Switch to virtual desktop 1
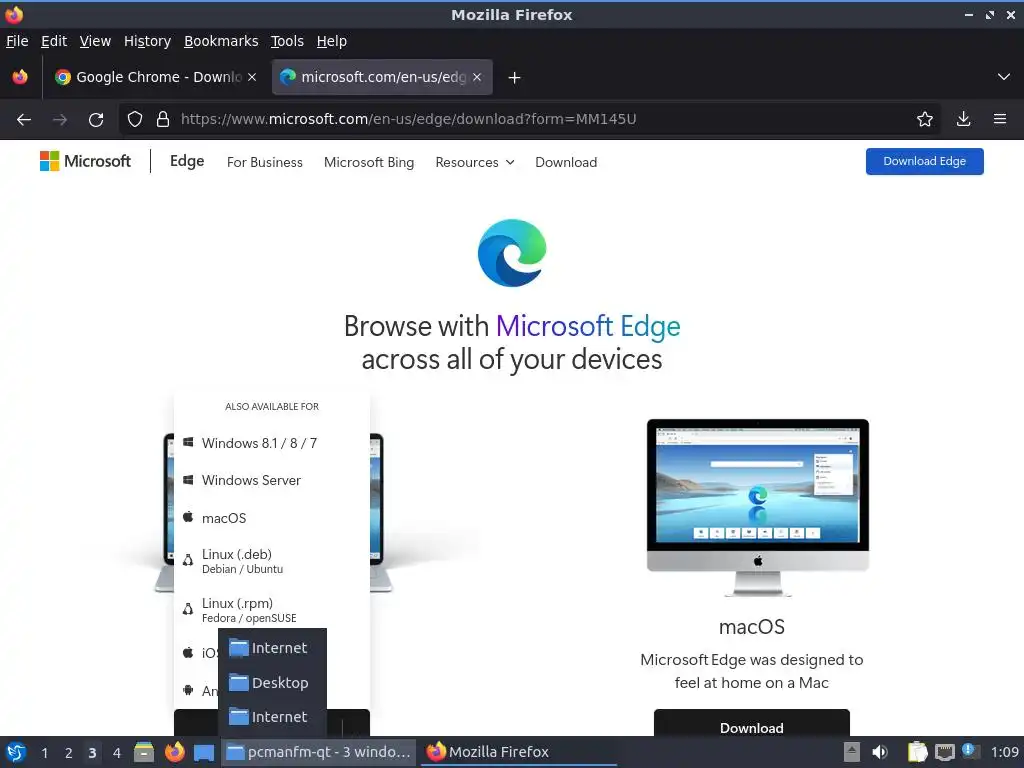Viewport: 1024px width, 768px height. coord(44,753)
